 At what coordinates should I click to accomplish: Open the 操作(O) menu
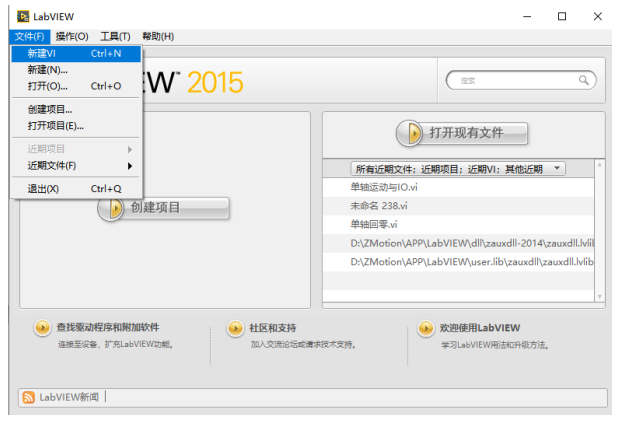coord(72,37)
